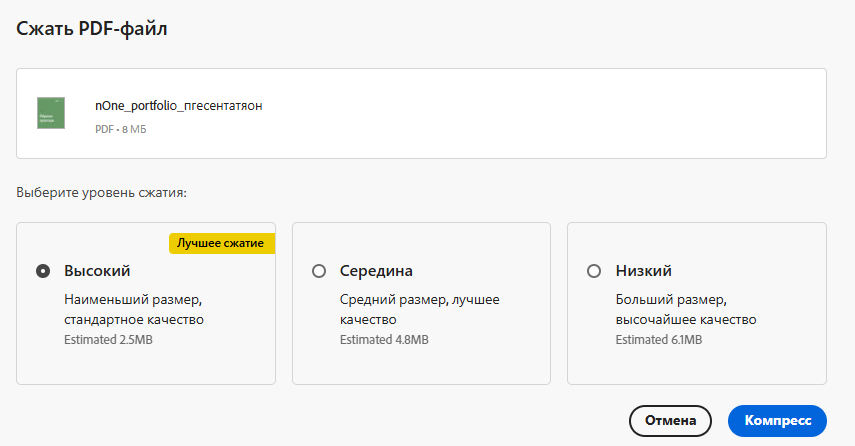Select the Высокий radio button

43,271
